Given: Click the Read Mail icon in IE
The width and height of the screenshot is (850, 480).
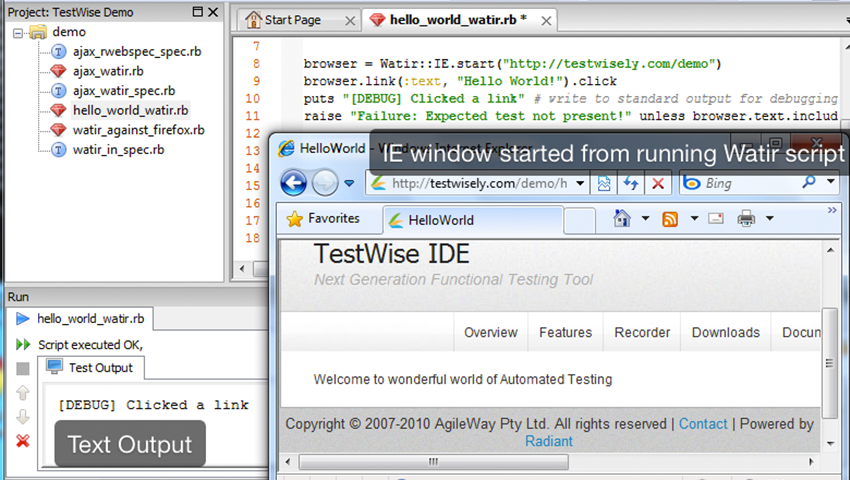Looking at the screenshot, I should pyautogui.click(x=716, y=219).
